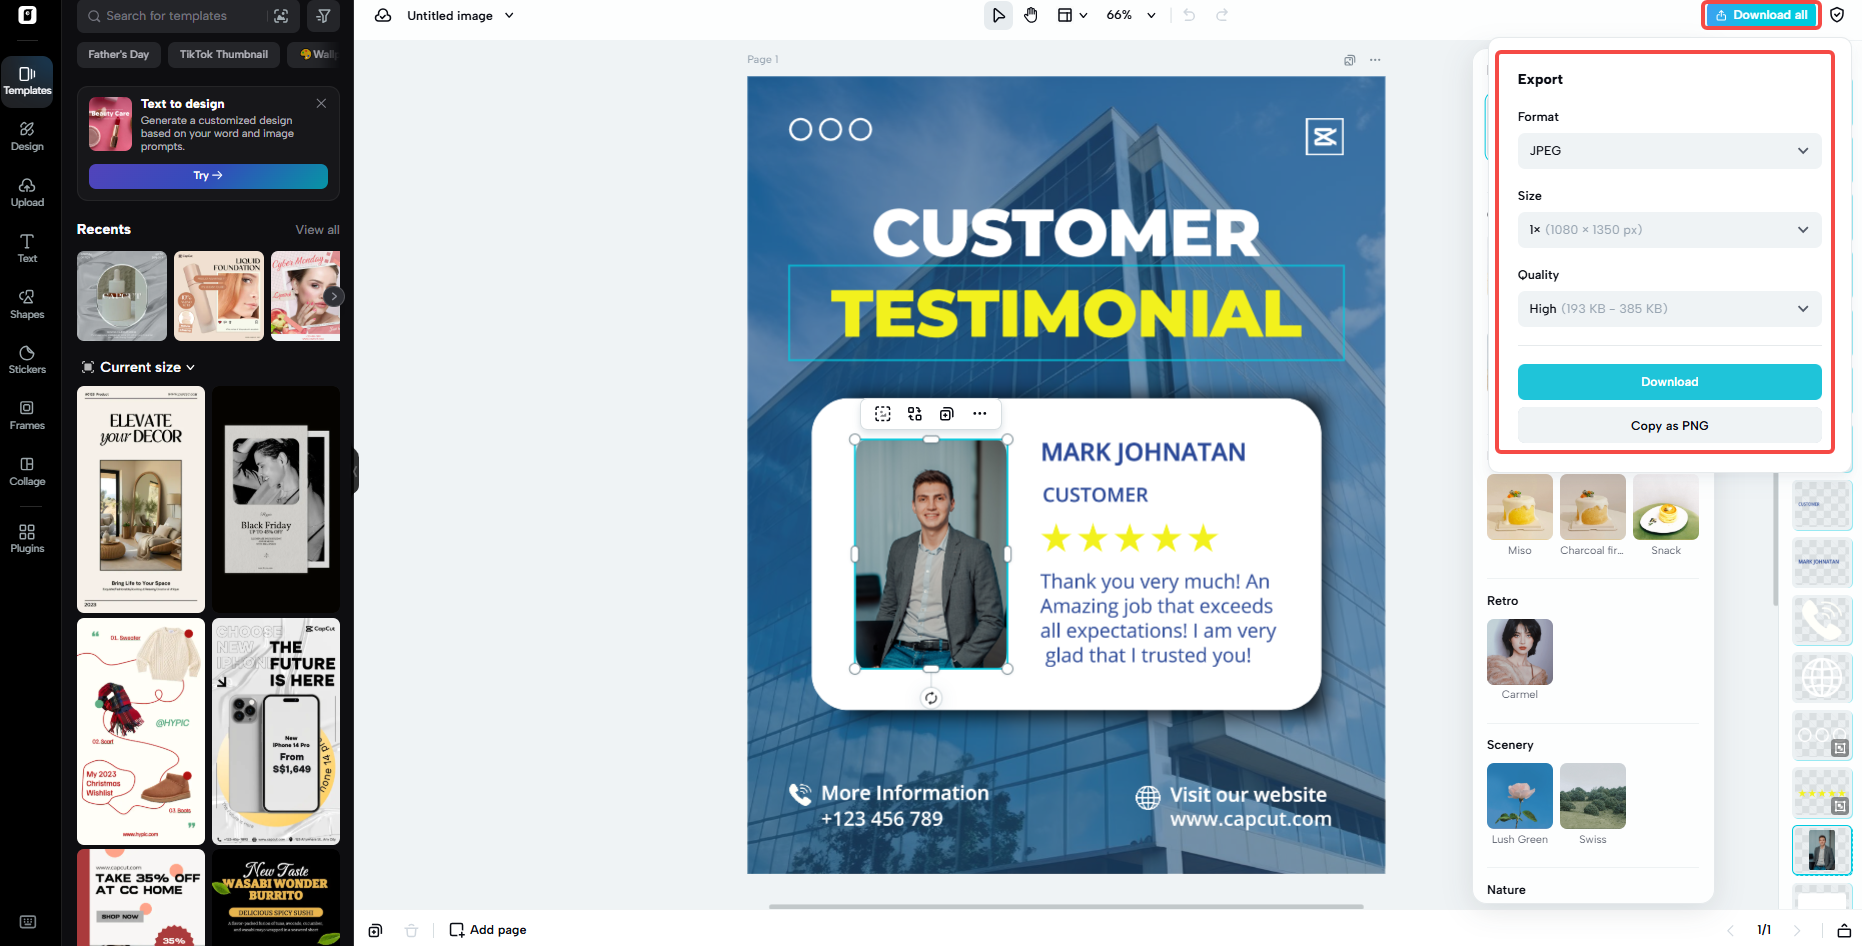
Task: Click the Redo arrow
Action: (x=1222, y=15)
